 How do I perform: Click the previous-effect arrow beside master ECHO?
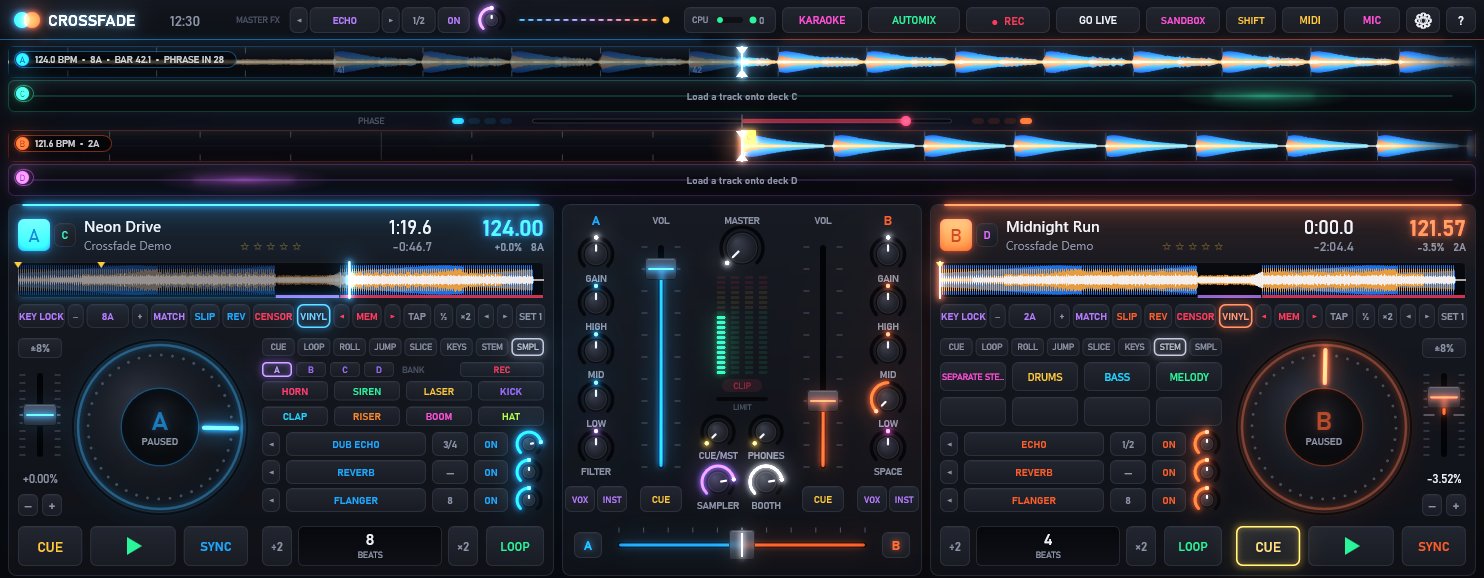coord(297,20)
